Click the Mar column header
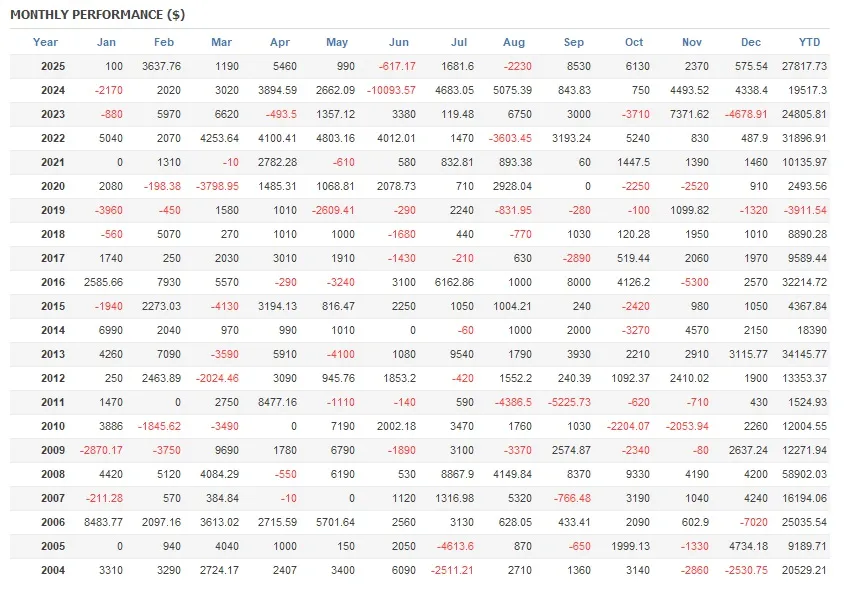The image size is (846, 589). pos(222,42)
